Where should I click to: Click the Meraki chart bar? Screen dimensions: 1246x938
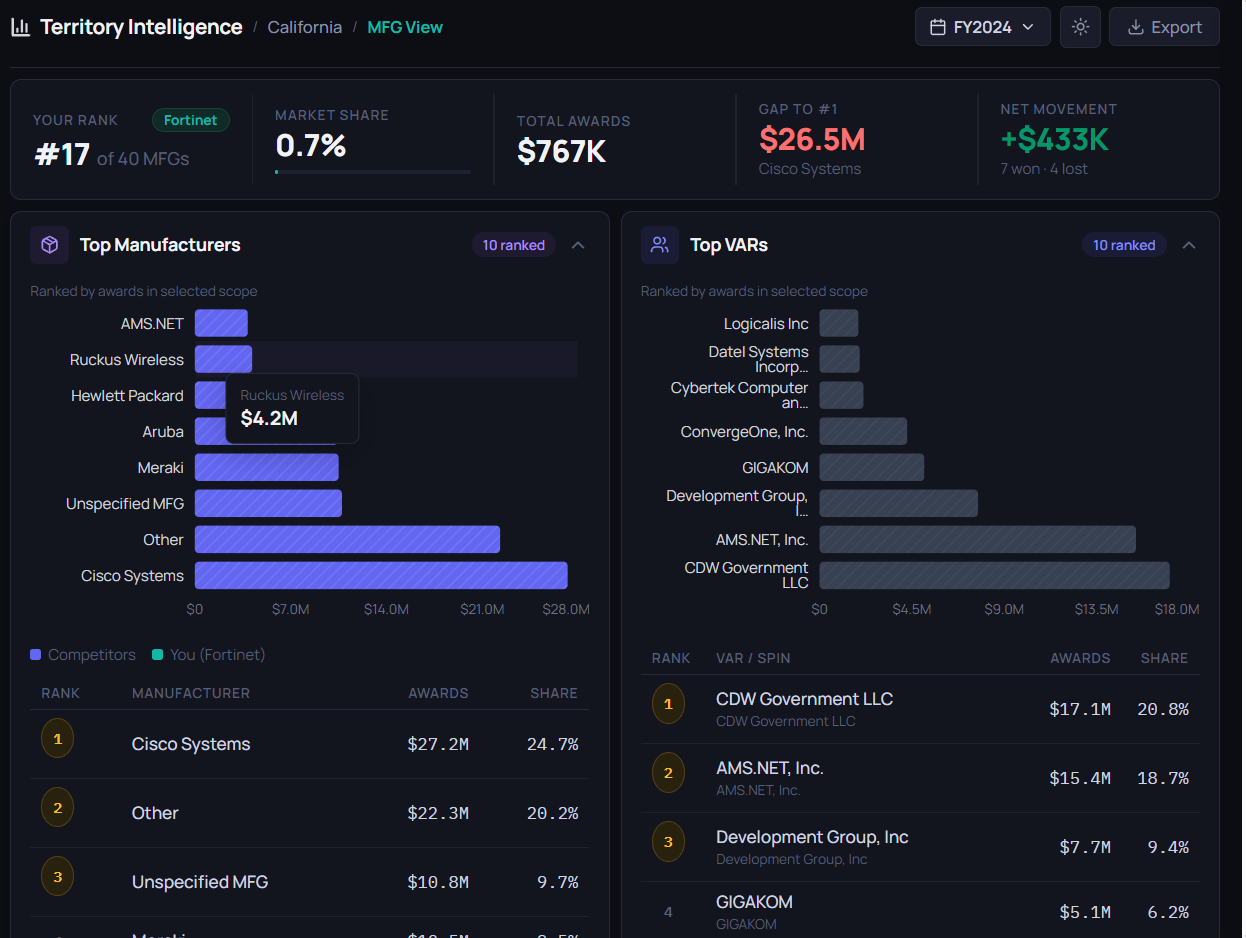click(x=267, y=468)
